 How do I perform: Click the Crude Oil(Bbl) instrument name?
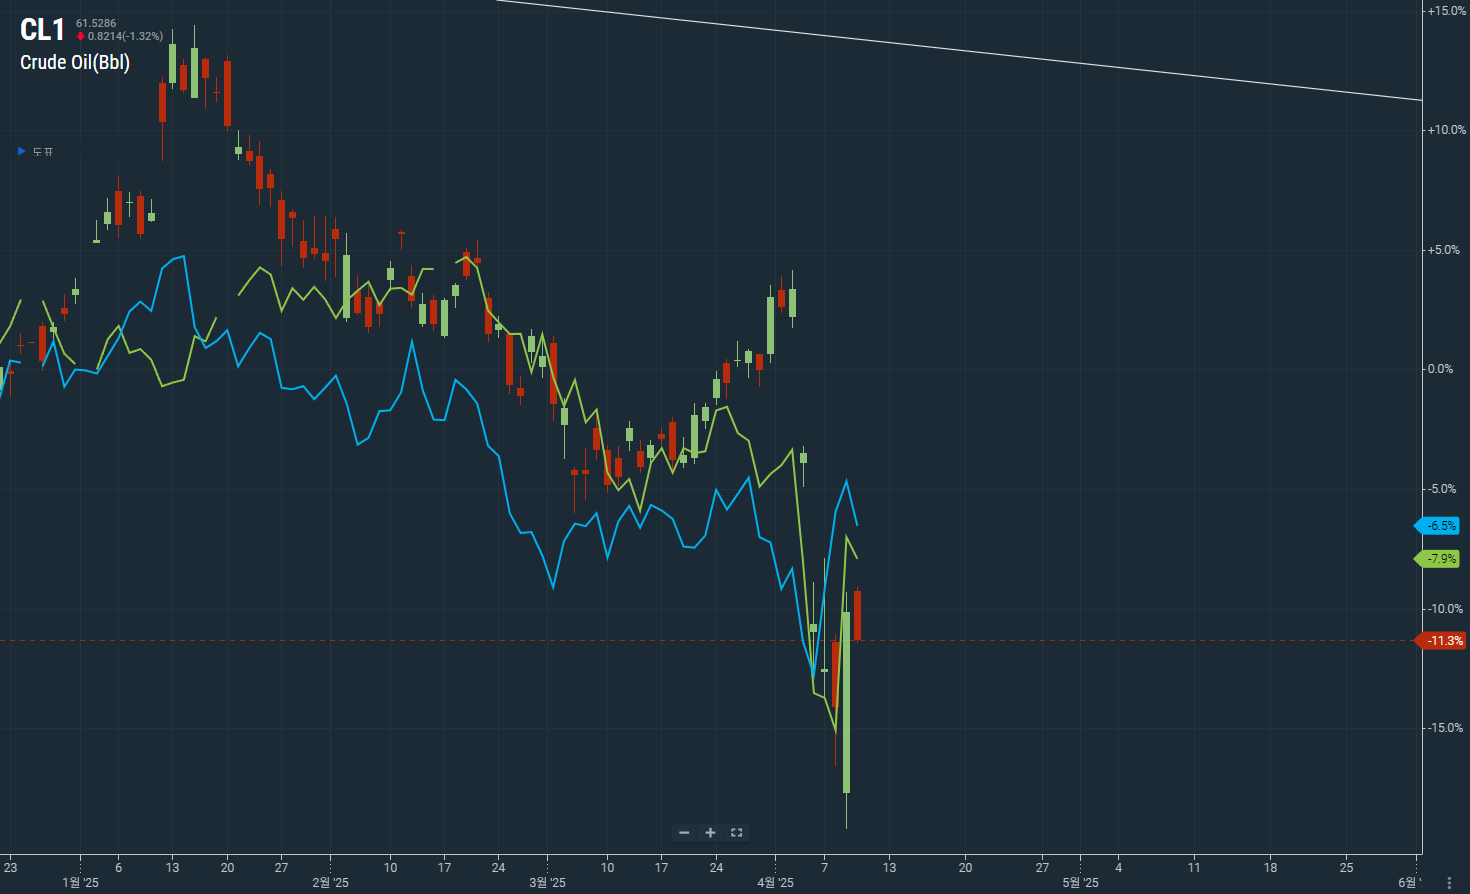click(75, 62)
